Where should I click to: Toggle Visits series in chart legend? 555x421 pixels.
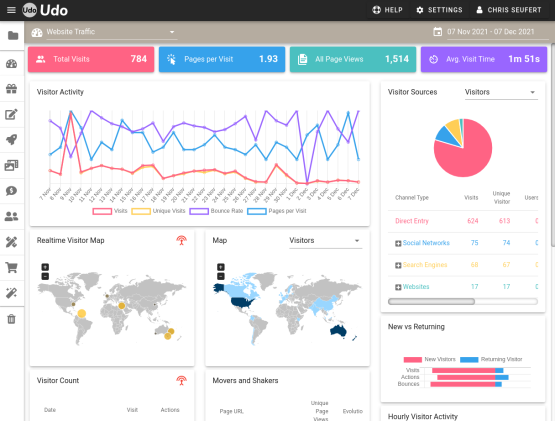click(x=110, y=211)
